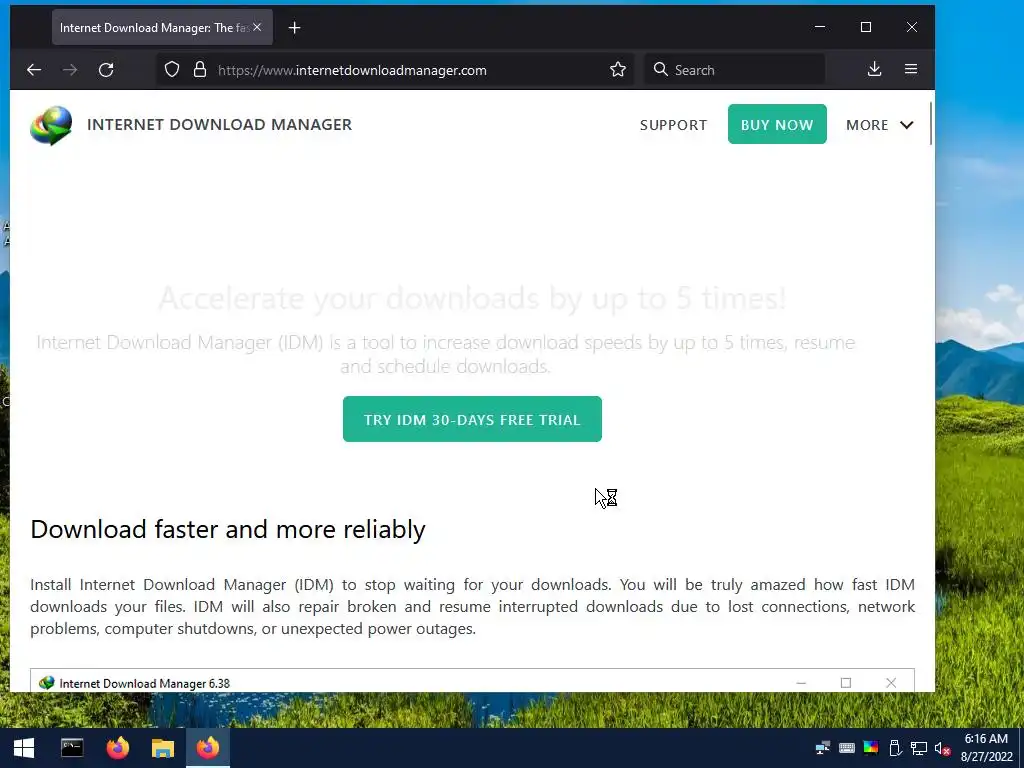This screenshot has width=1024, height=768.
Task: Launch the first Firefox taskbar icon
Action: 118,748
